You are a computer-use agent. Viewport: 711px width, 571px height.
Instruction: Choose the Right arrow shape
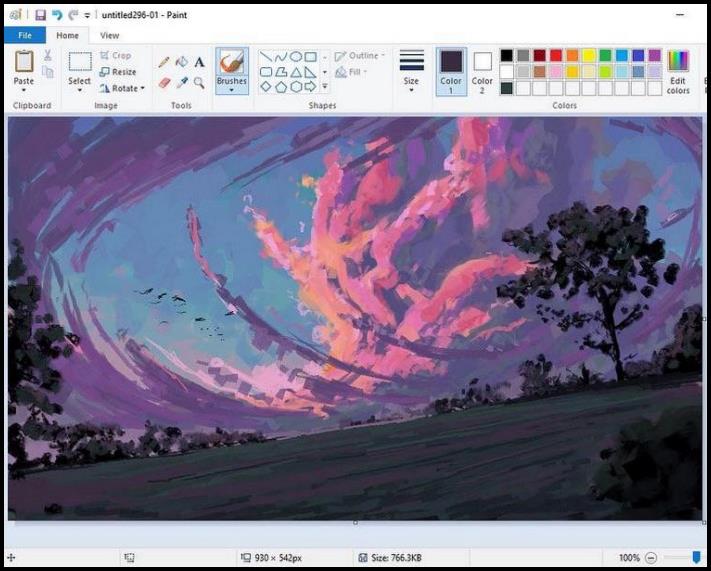311,87
